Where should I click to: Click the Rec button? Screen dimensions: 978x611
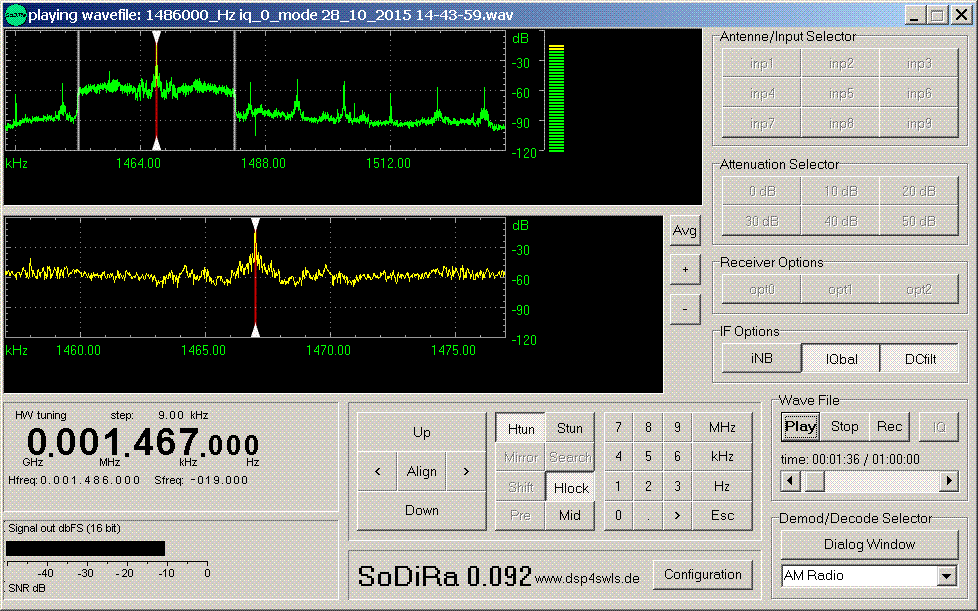click(889, 426)
